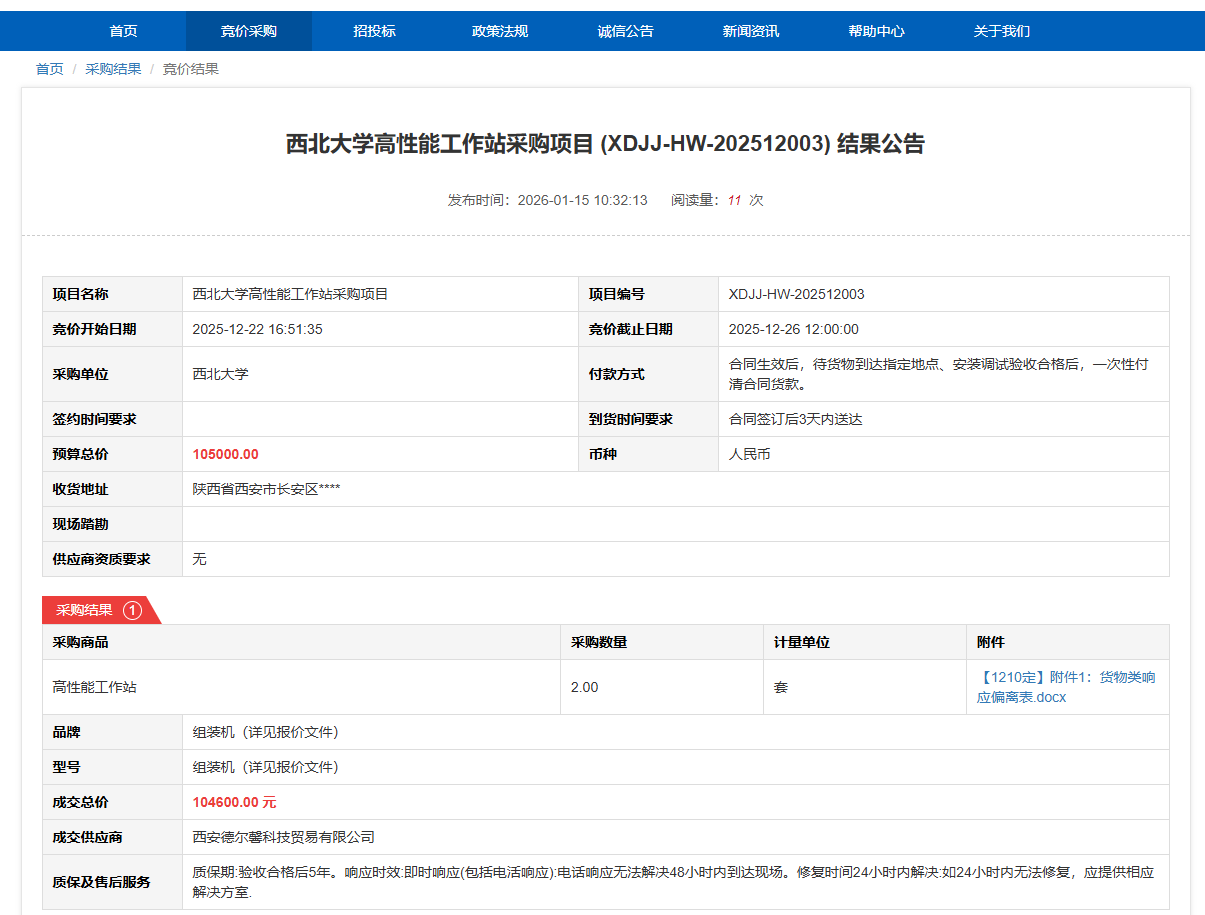This screenshot has height=915, width=1205.
Task: Click the red budget amount 105000.00
Action: click(x=225, y=454)
